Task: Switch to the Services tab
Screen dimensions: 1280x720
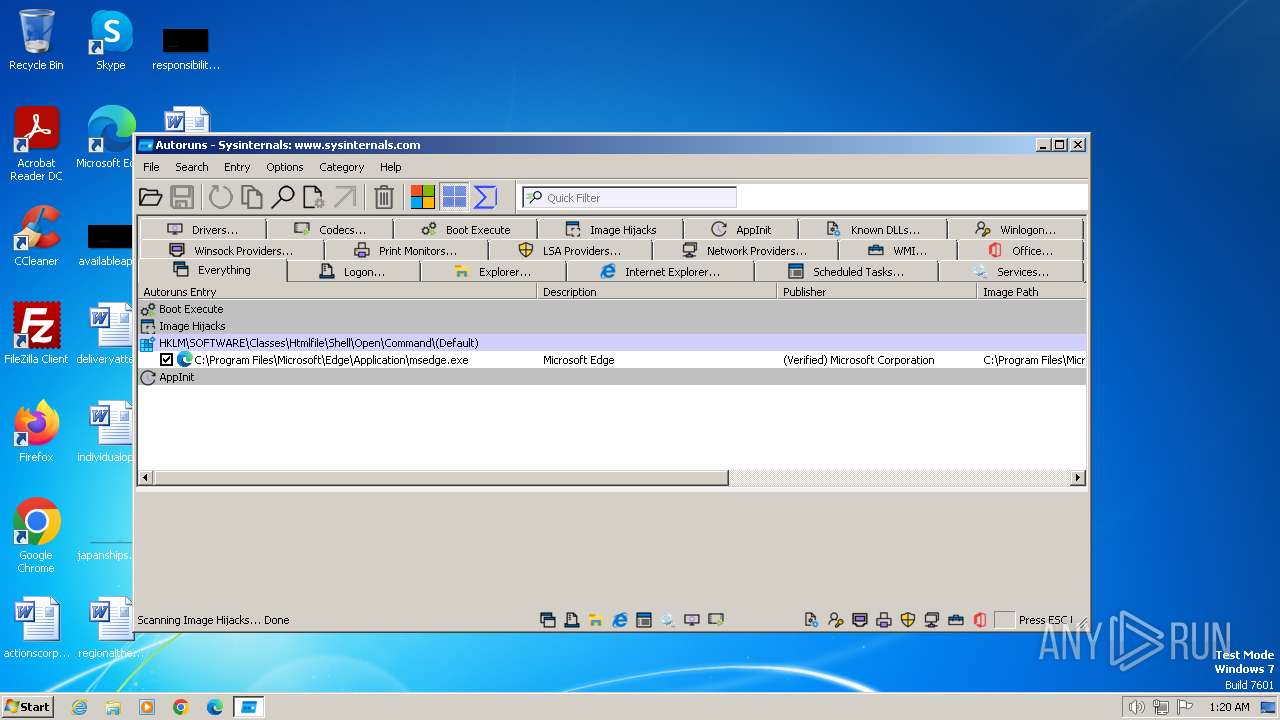Action: point(1011,271)
